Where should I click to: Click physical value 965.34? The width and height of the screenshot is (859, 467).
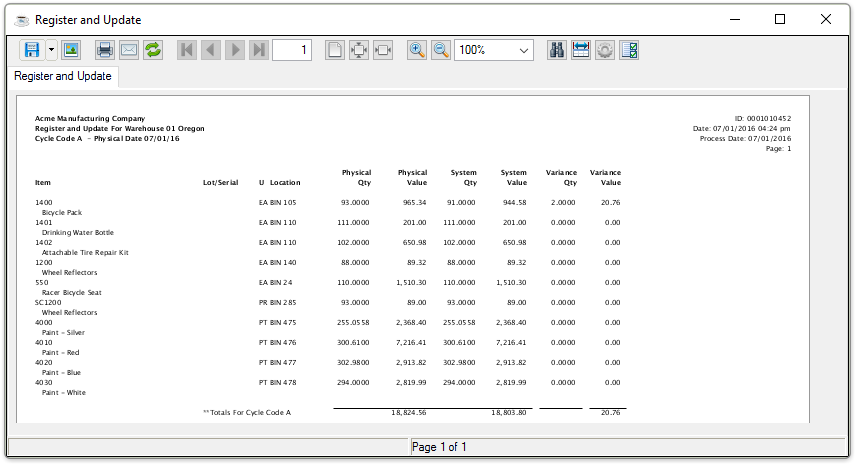coord(415,202)
